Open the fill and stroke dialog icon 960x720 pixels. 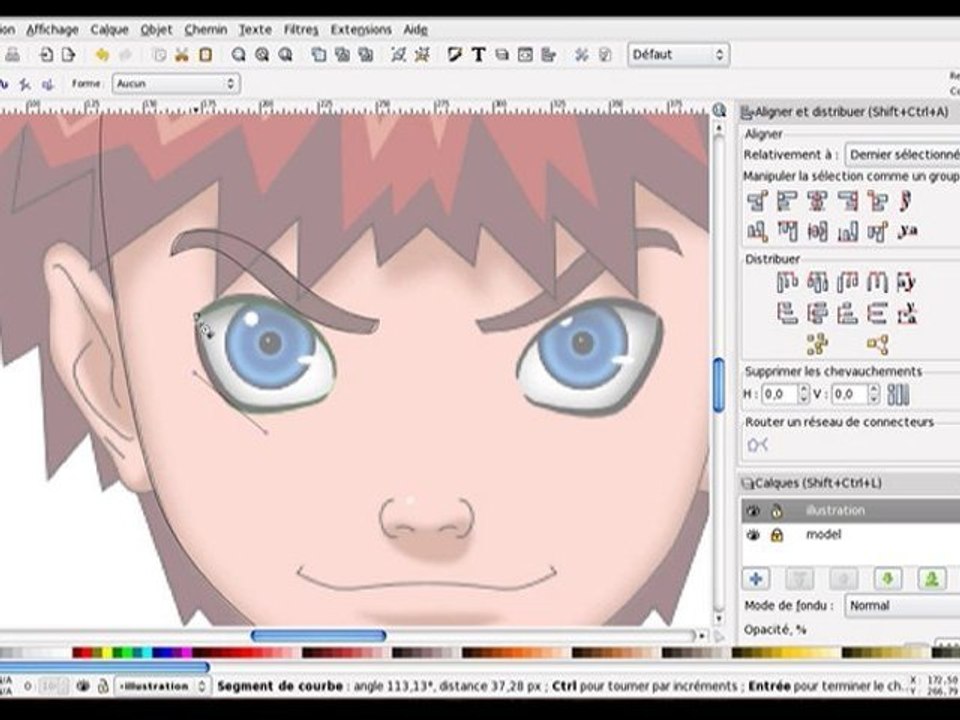click(x=455, y=55)
